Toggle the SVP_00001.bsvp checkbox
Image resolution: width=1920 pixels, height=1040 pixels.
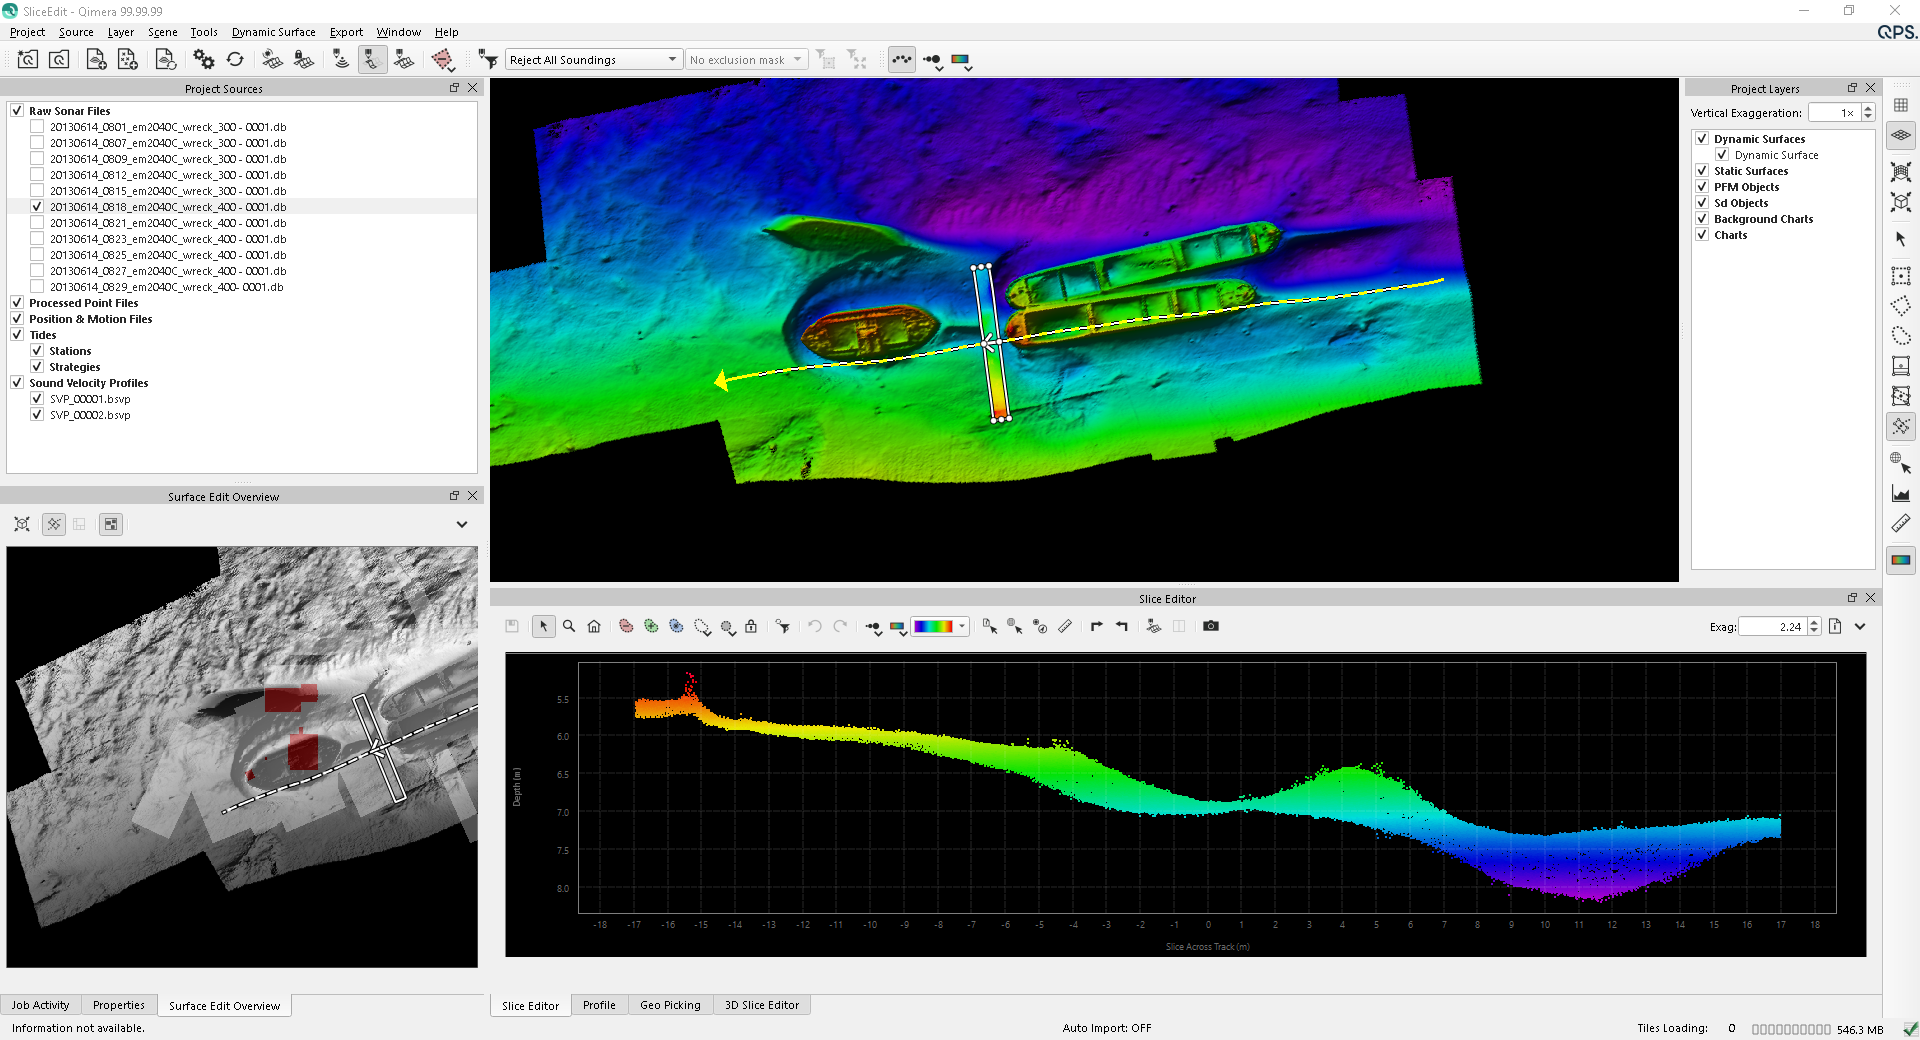tap(37, 399)
